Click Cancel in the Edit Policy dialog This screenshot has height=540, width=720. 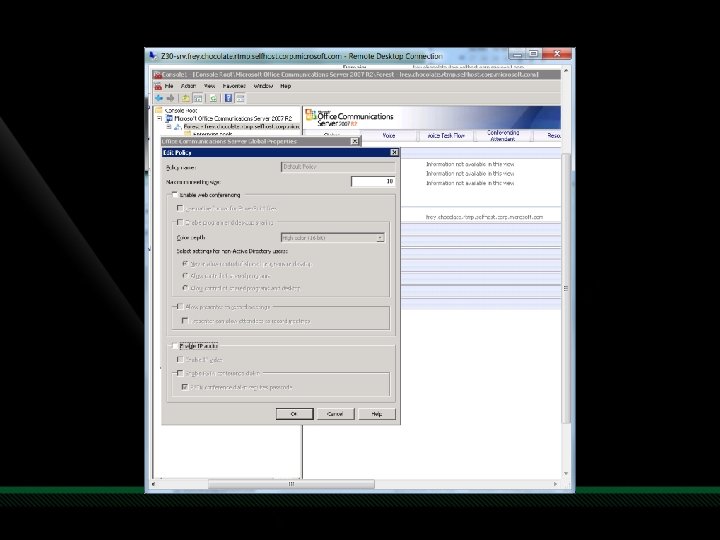click(x=335, y=414)
